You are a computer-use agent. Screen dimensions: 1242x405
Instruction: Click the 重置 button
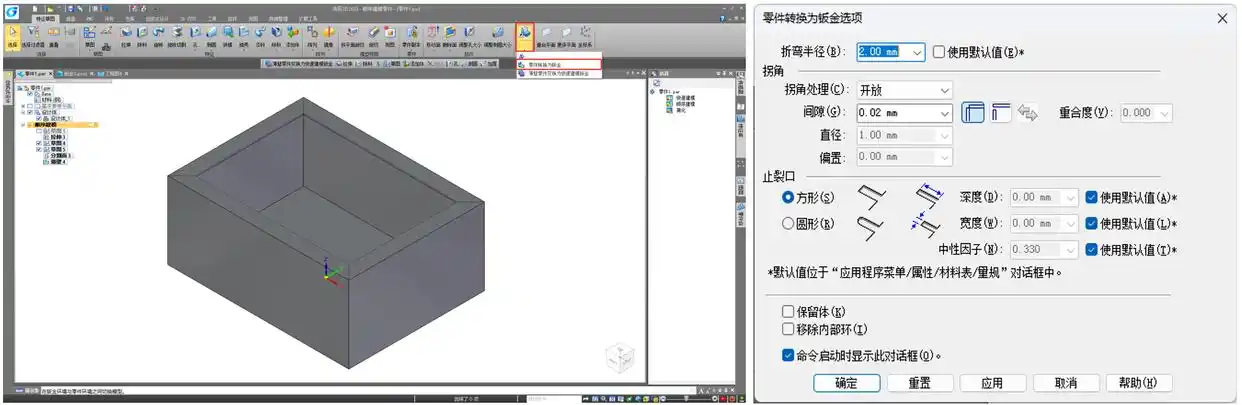(919, 383)
